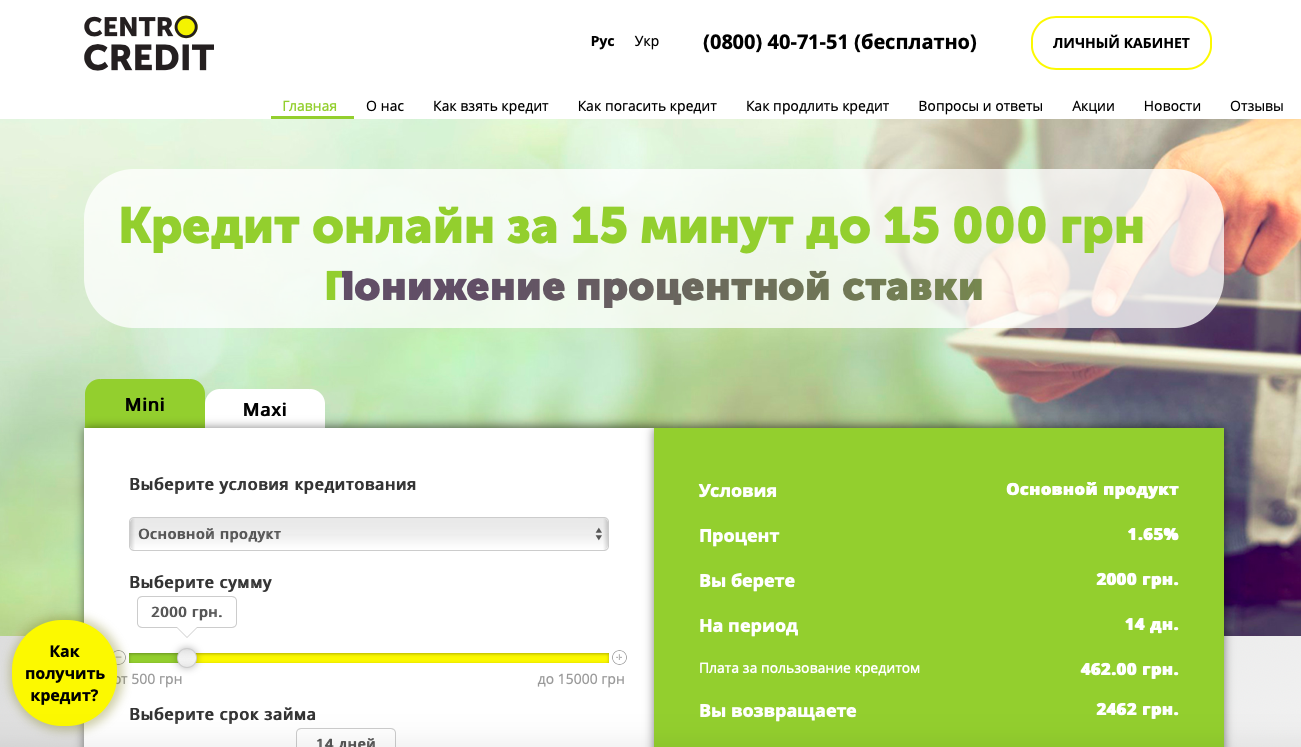This screenshot has height=747, width=1301.
Task: Click the minus icon left of the amount slider
Action: (119, 658)
